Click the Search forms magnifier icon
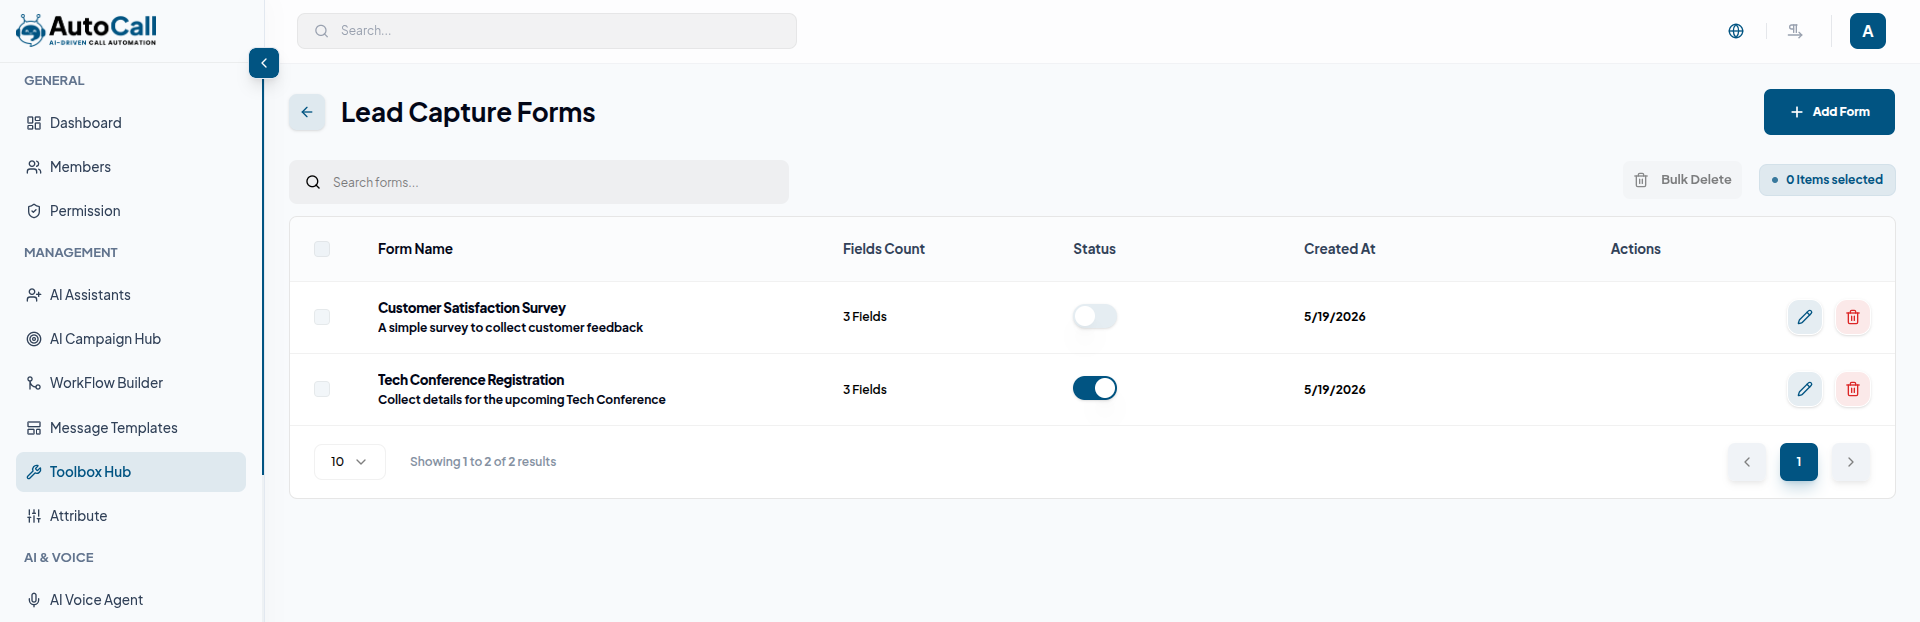 pyautogui.click(x=313, y=182)
